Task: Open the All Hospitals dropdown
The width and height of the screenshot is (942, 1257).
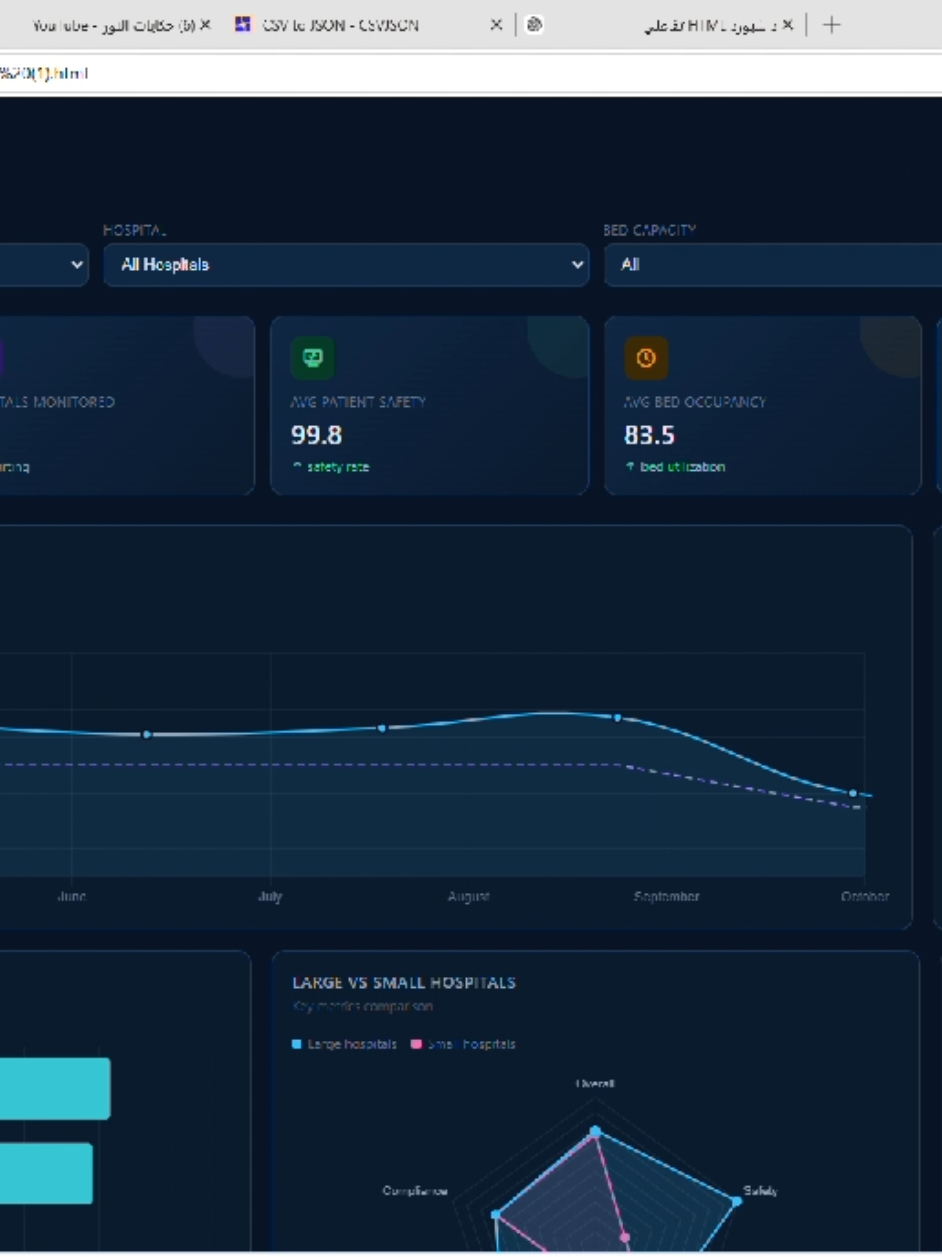Action: pyautogui.click(x=346, y=265)
